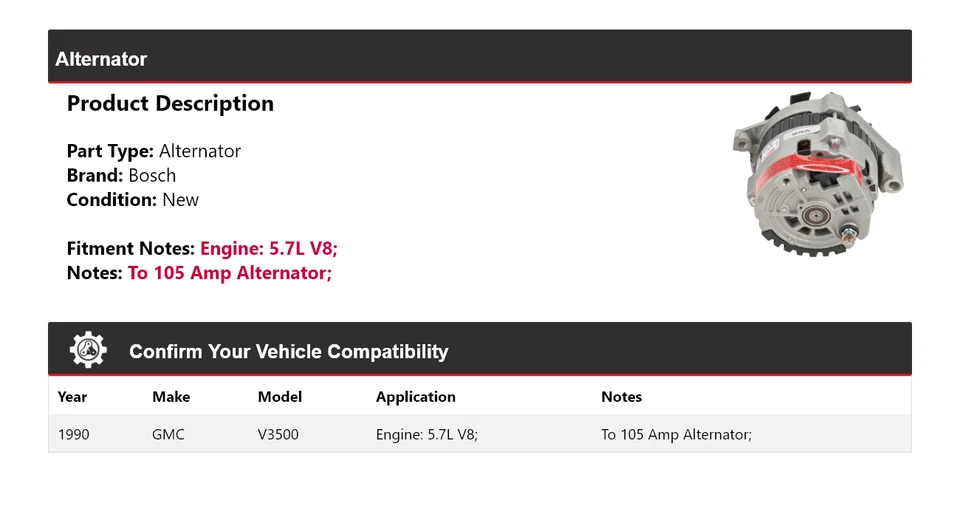Click the table's To 105 Amp Alternator cell

click(x=676, y=435)
